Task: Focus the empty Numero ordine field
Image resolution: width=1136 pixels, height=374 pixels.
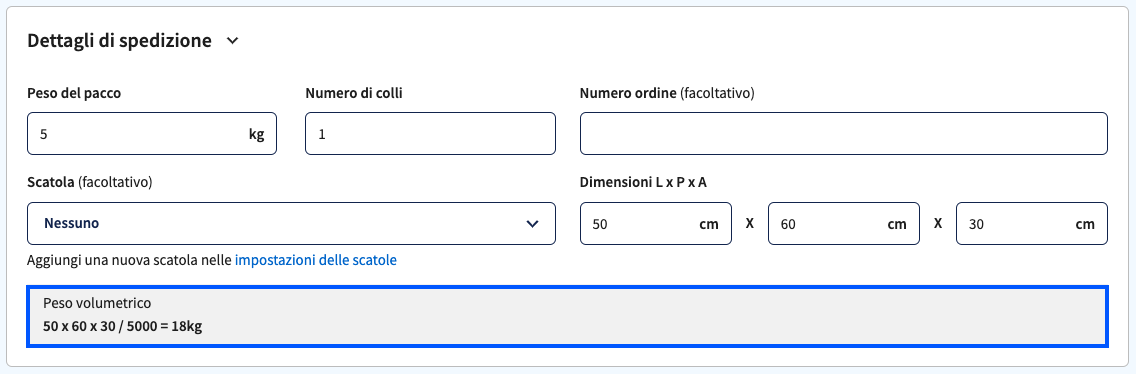Action: pyautogui.click(x=844, y=133)
